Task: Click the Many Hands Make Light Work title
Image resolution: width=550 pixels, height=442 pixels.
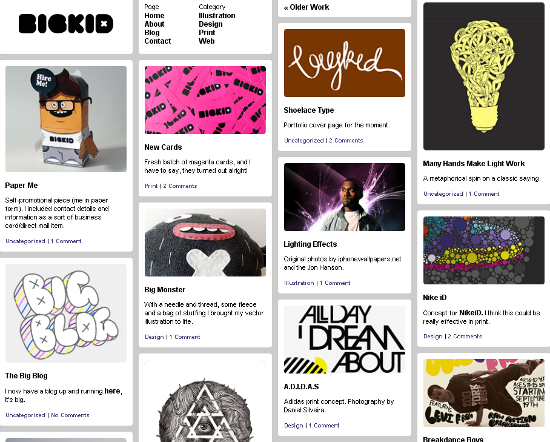Action: pyautogui.click(x=474, y=163)
